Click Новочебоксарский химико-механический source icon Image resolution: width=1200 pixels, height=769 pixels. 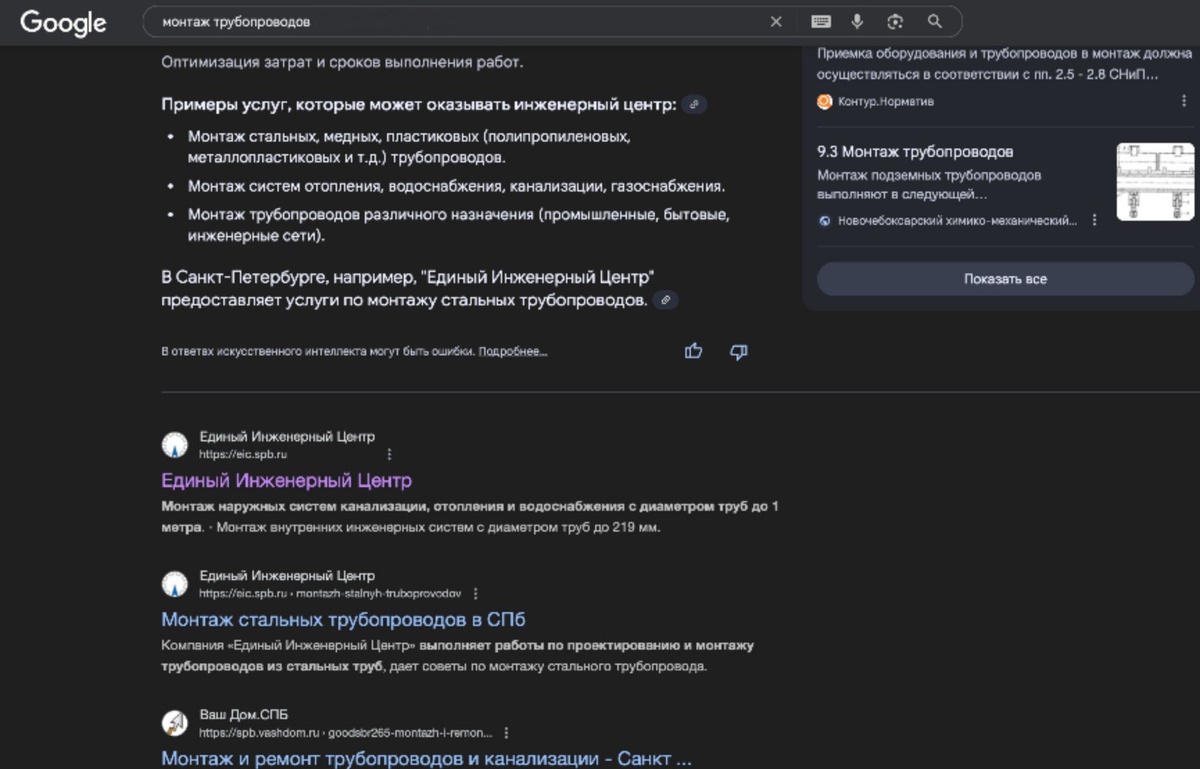[x=825, y=220]
